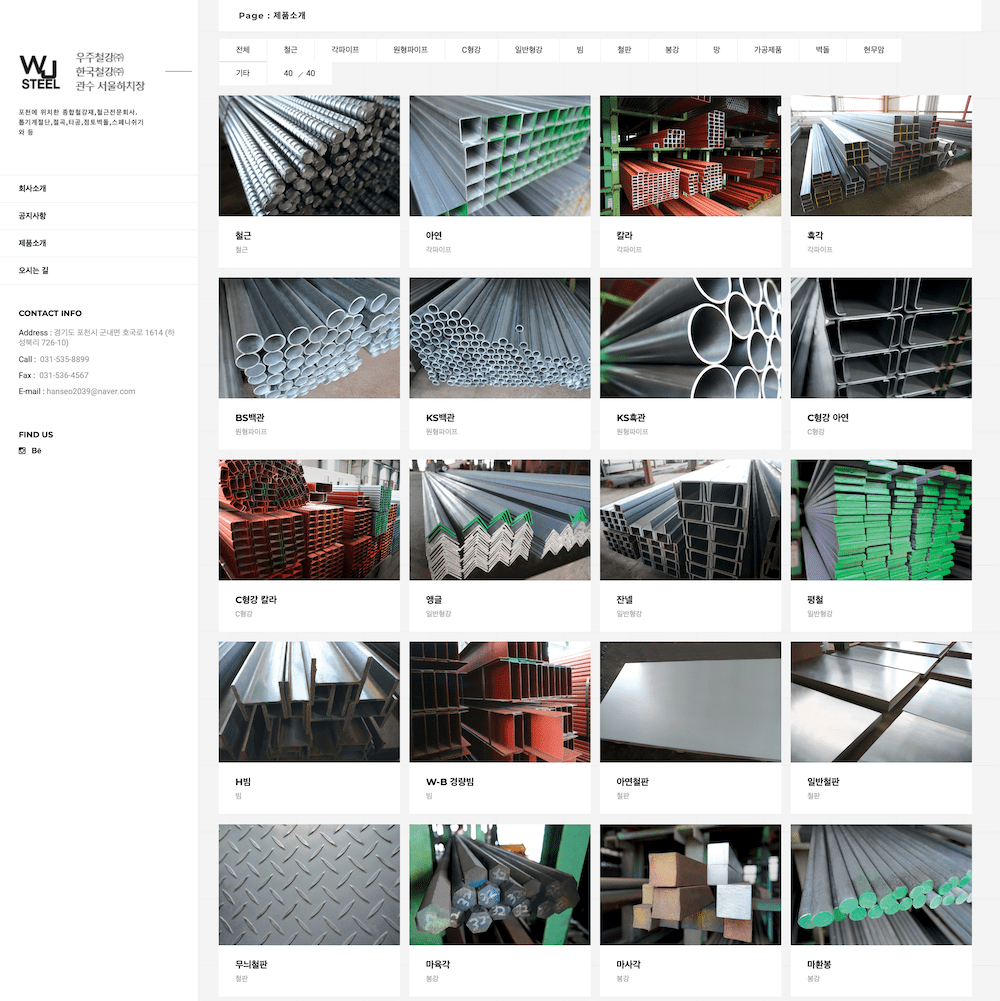Click the 무늬철판 product title

(251, 965)
